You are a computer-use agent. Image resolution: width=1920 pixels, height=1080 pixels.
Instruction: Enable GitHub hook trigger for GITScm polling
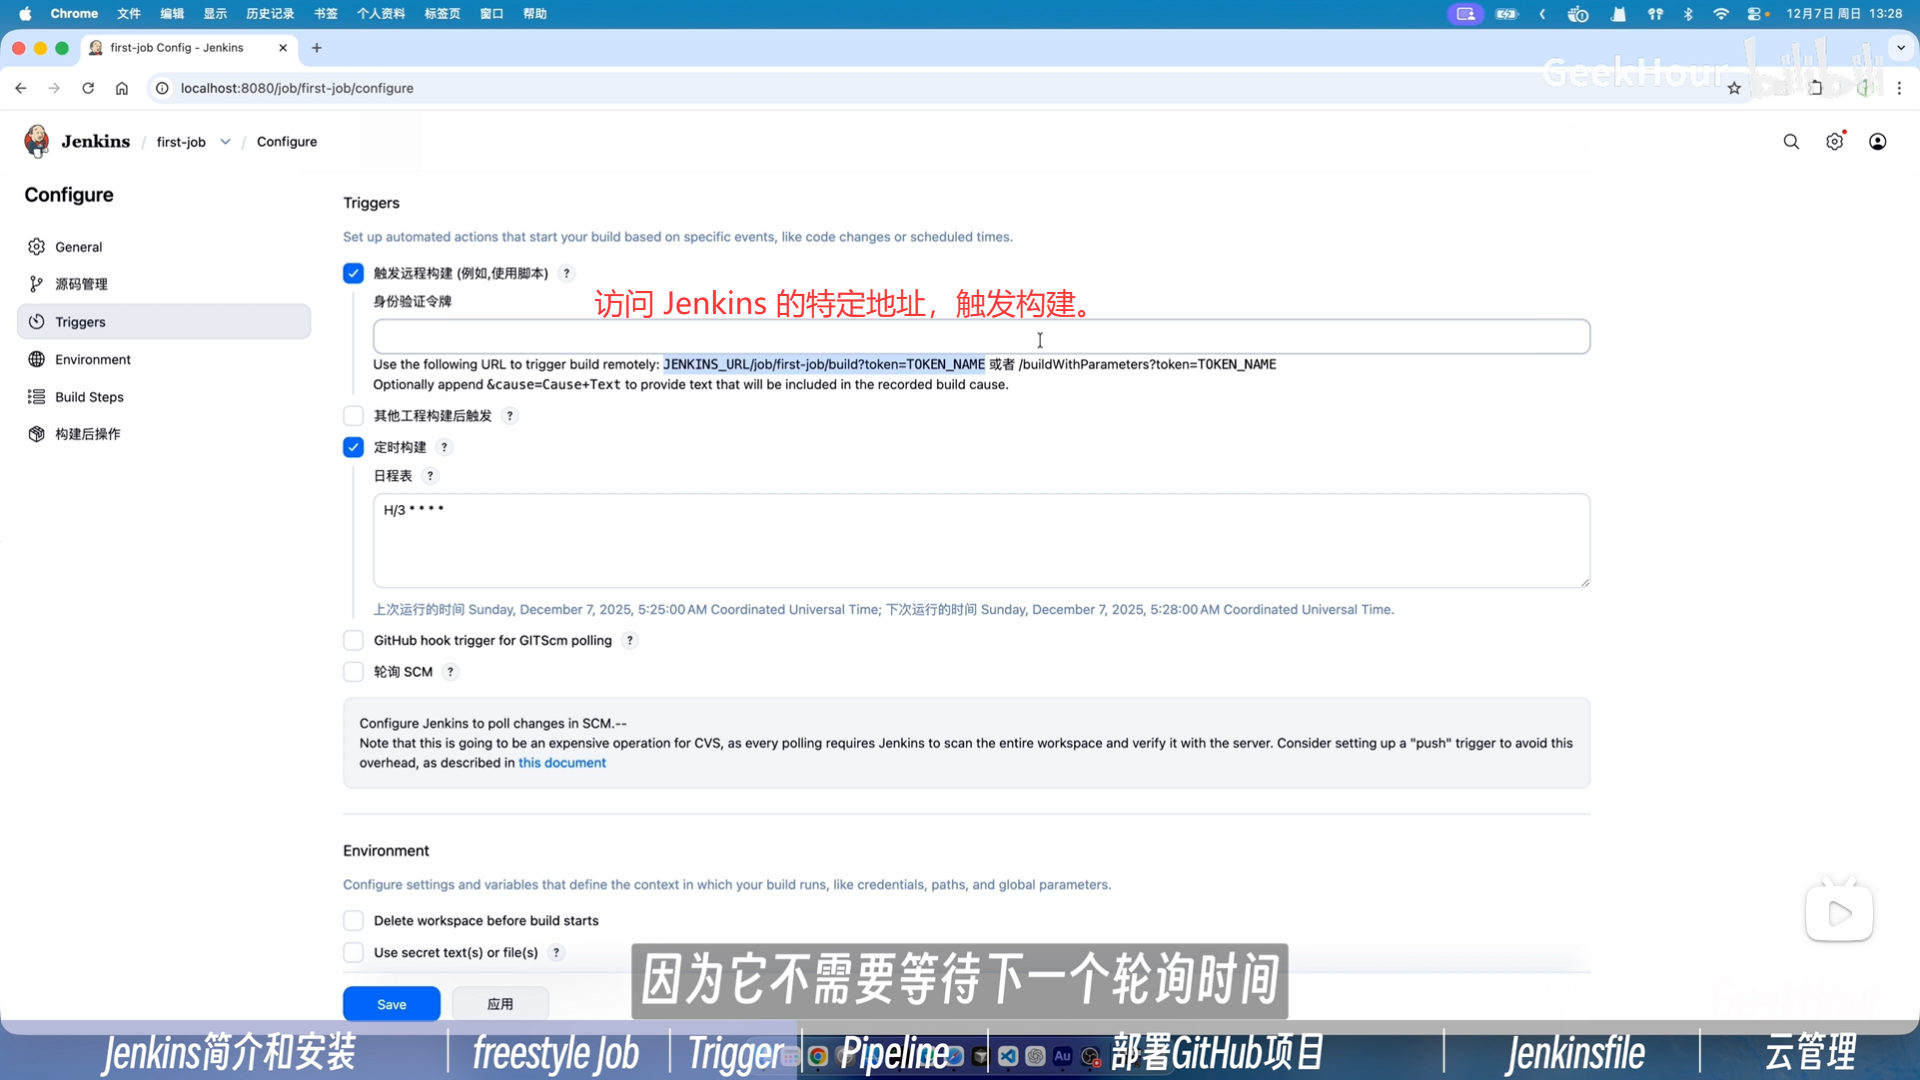pyautogui.click(x=353, y=640)
